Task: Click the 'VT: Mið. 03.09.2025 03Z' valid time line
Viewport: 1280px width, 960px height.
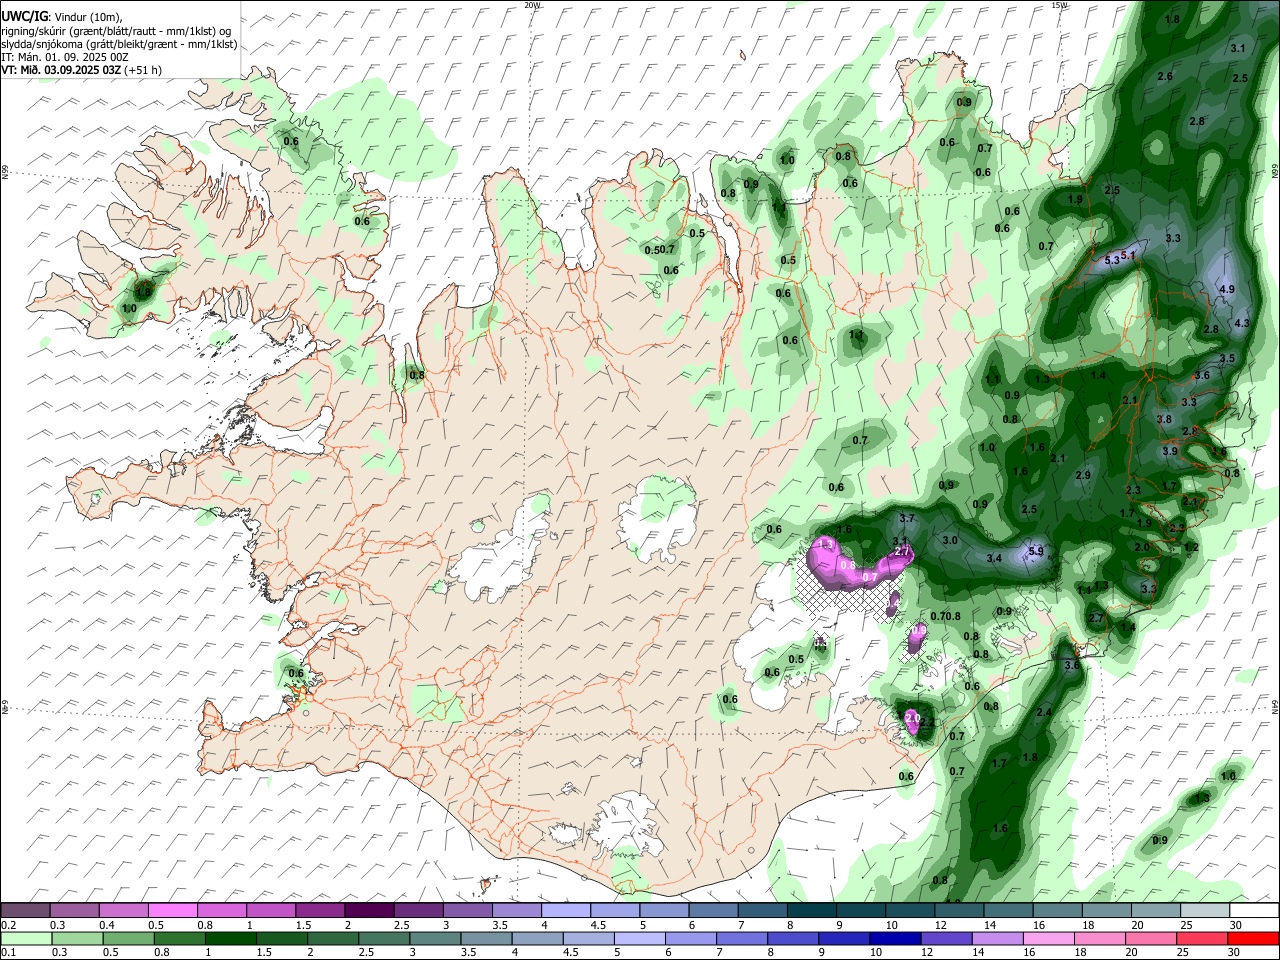Action: [x=62, y=70]
